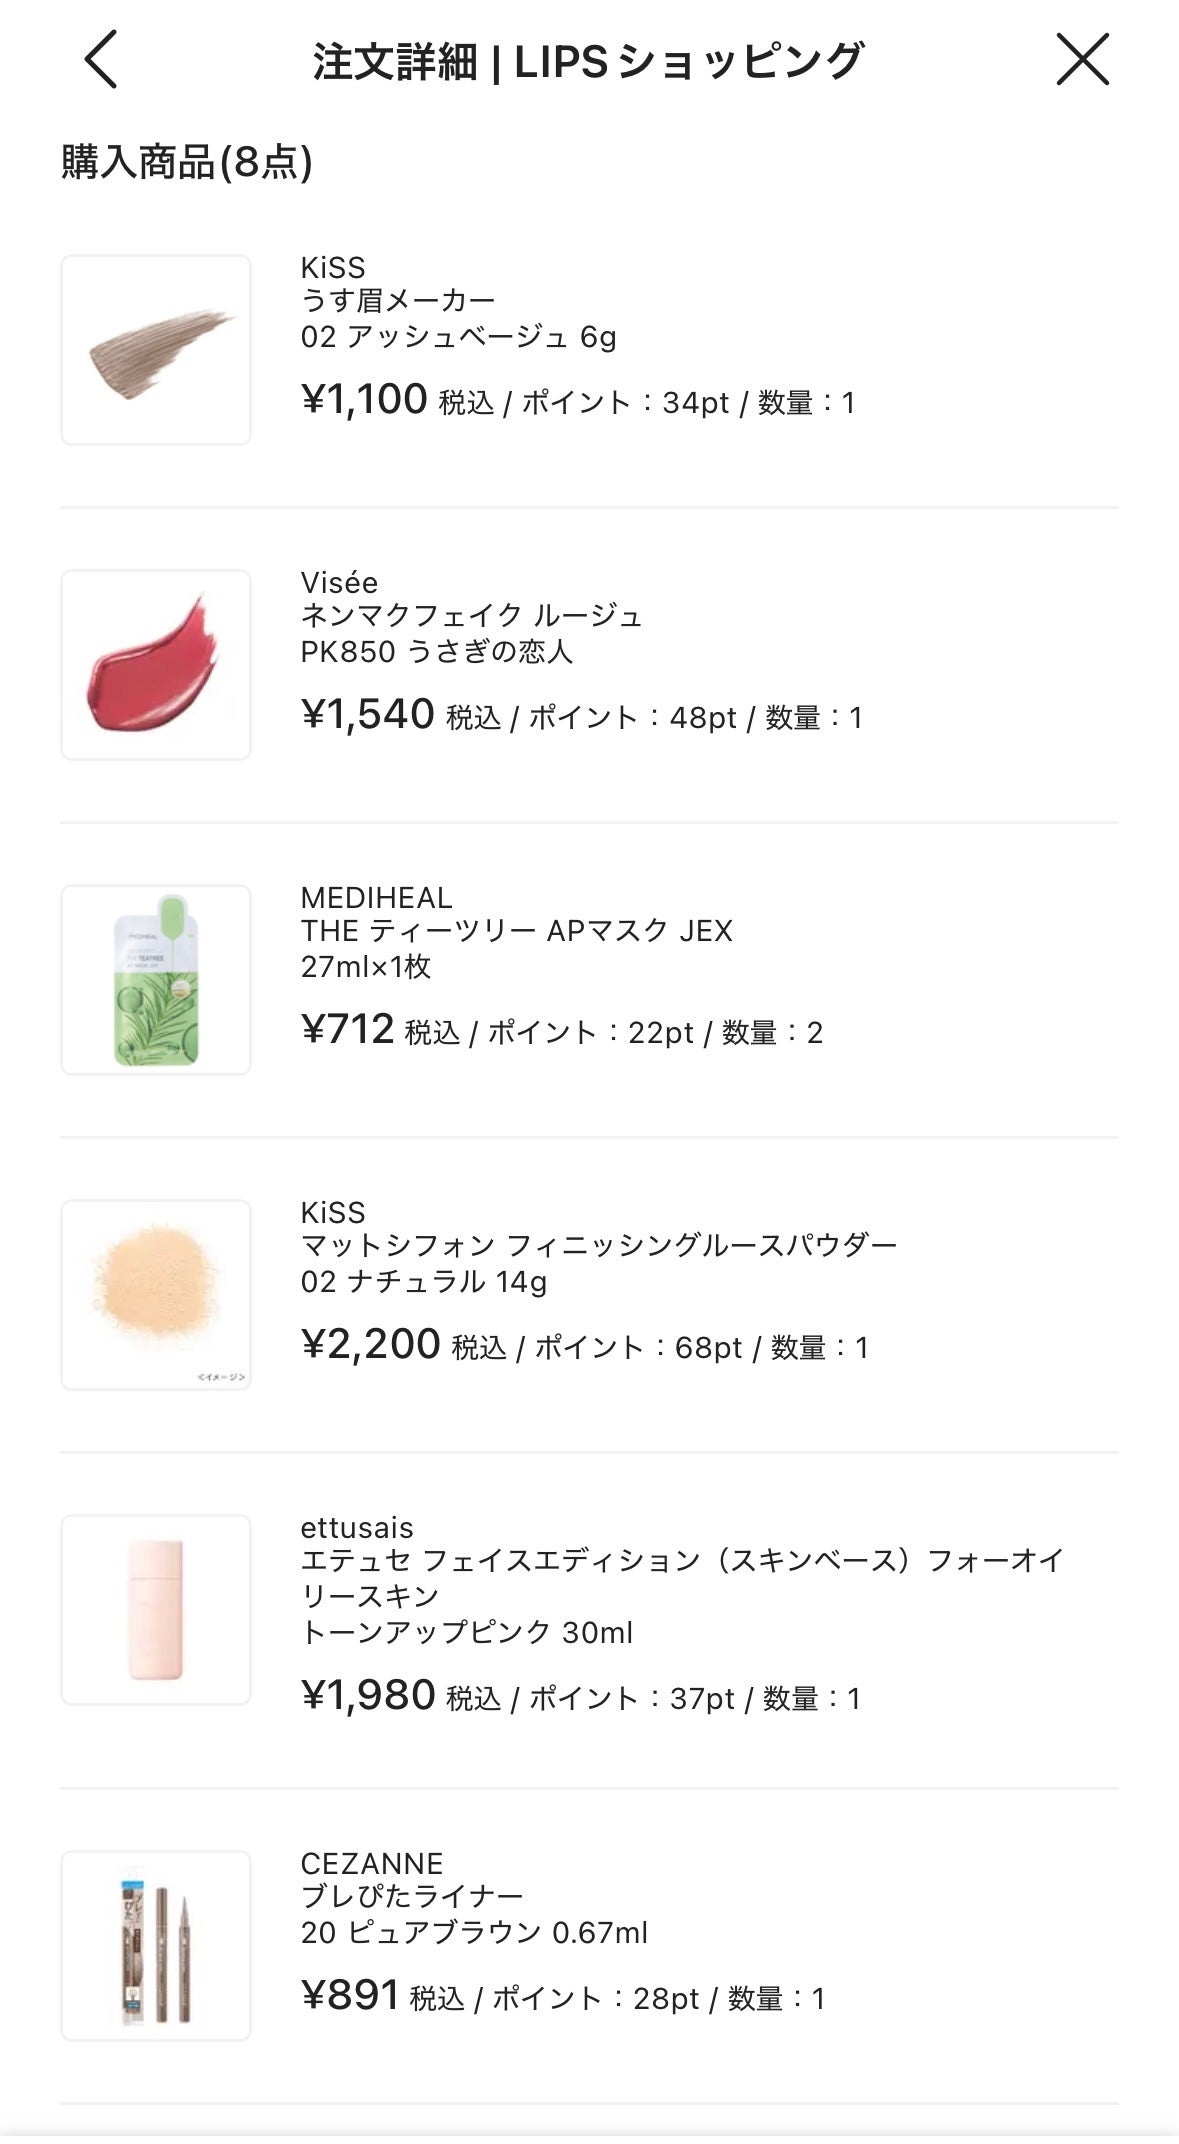Click the ¥2,200 price of loose powder
Viewport: 1179px width, 2144px height.
(x=371, y=1345)
